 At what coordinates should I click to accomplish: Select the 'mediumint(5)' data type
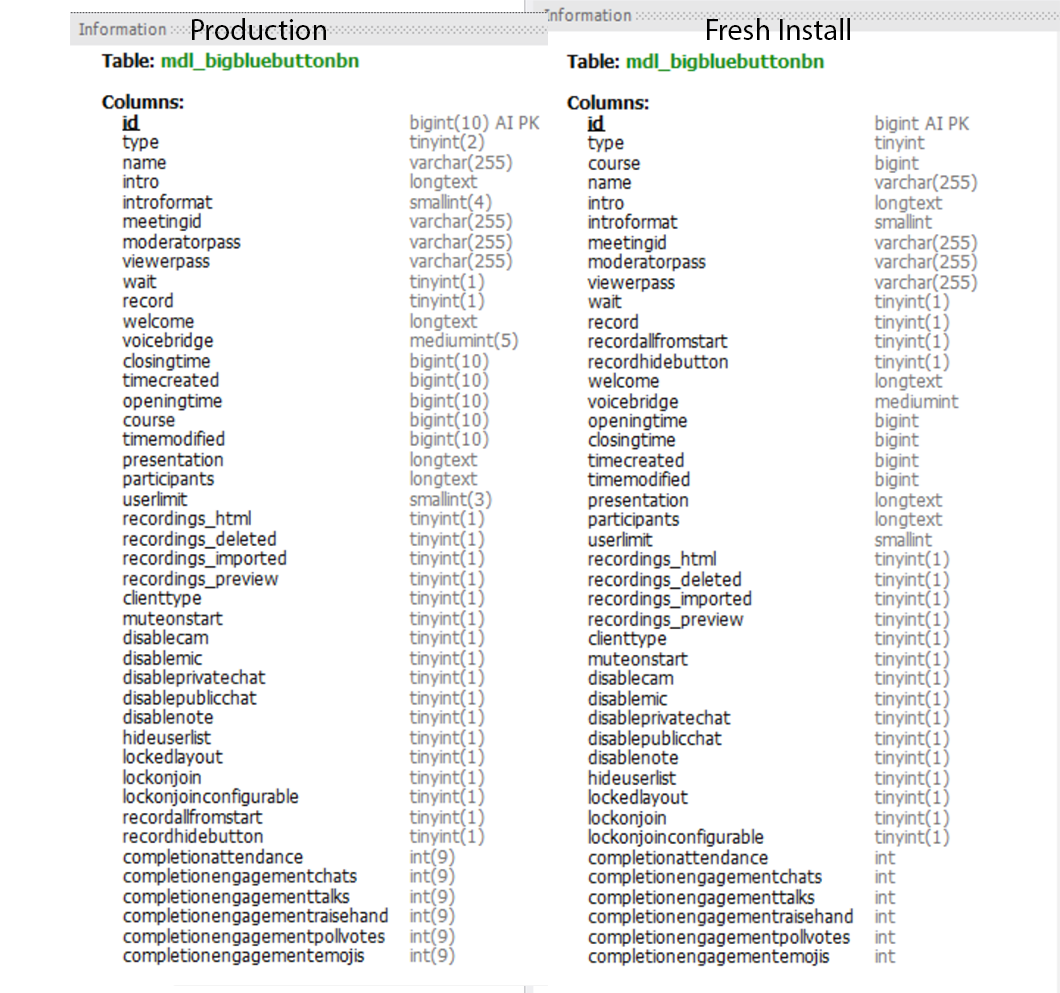[x=464, y=341]
